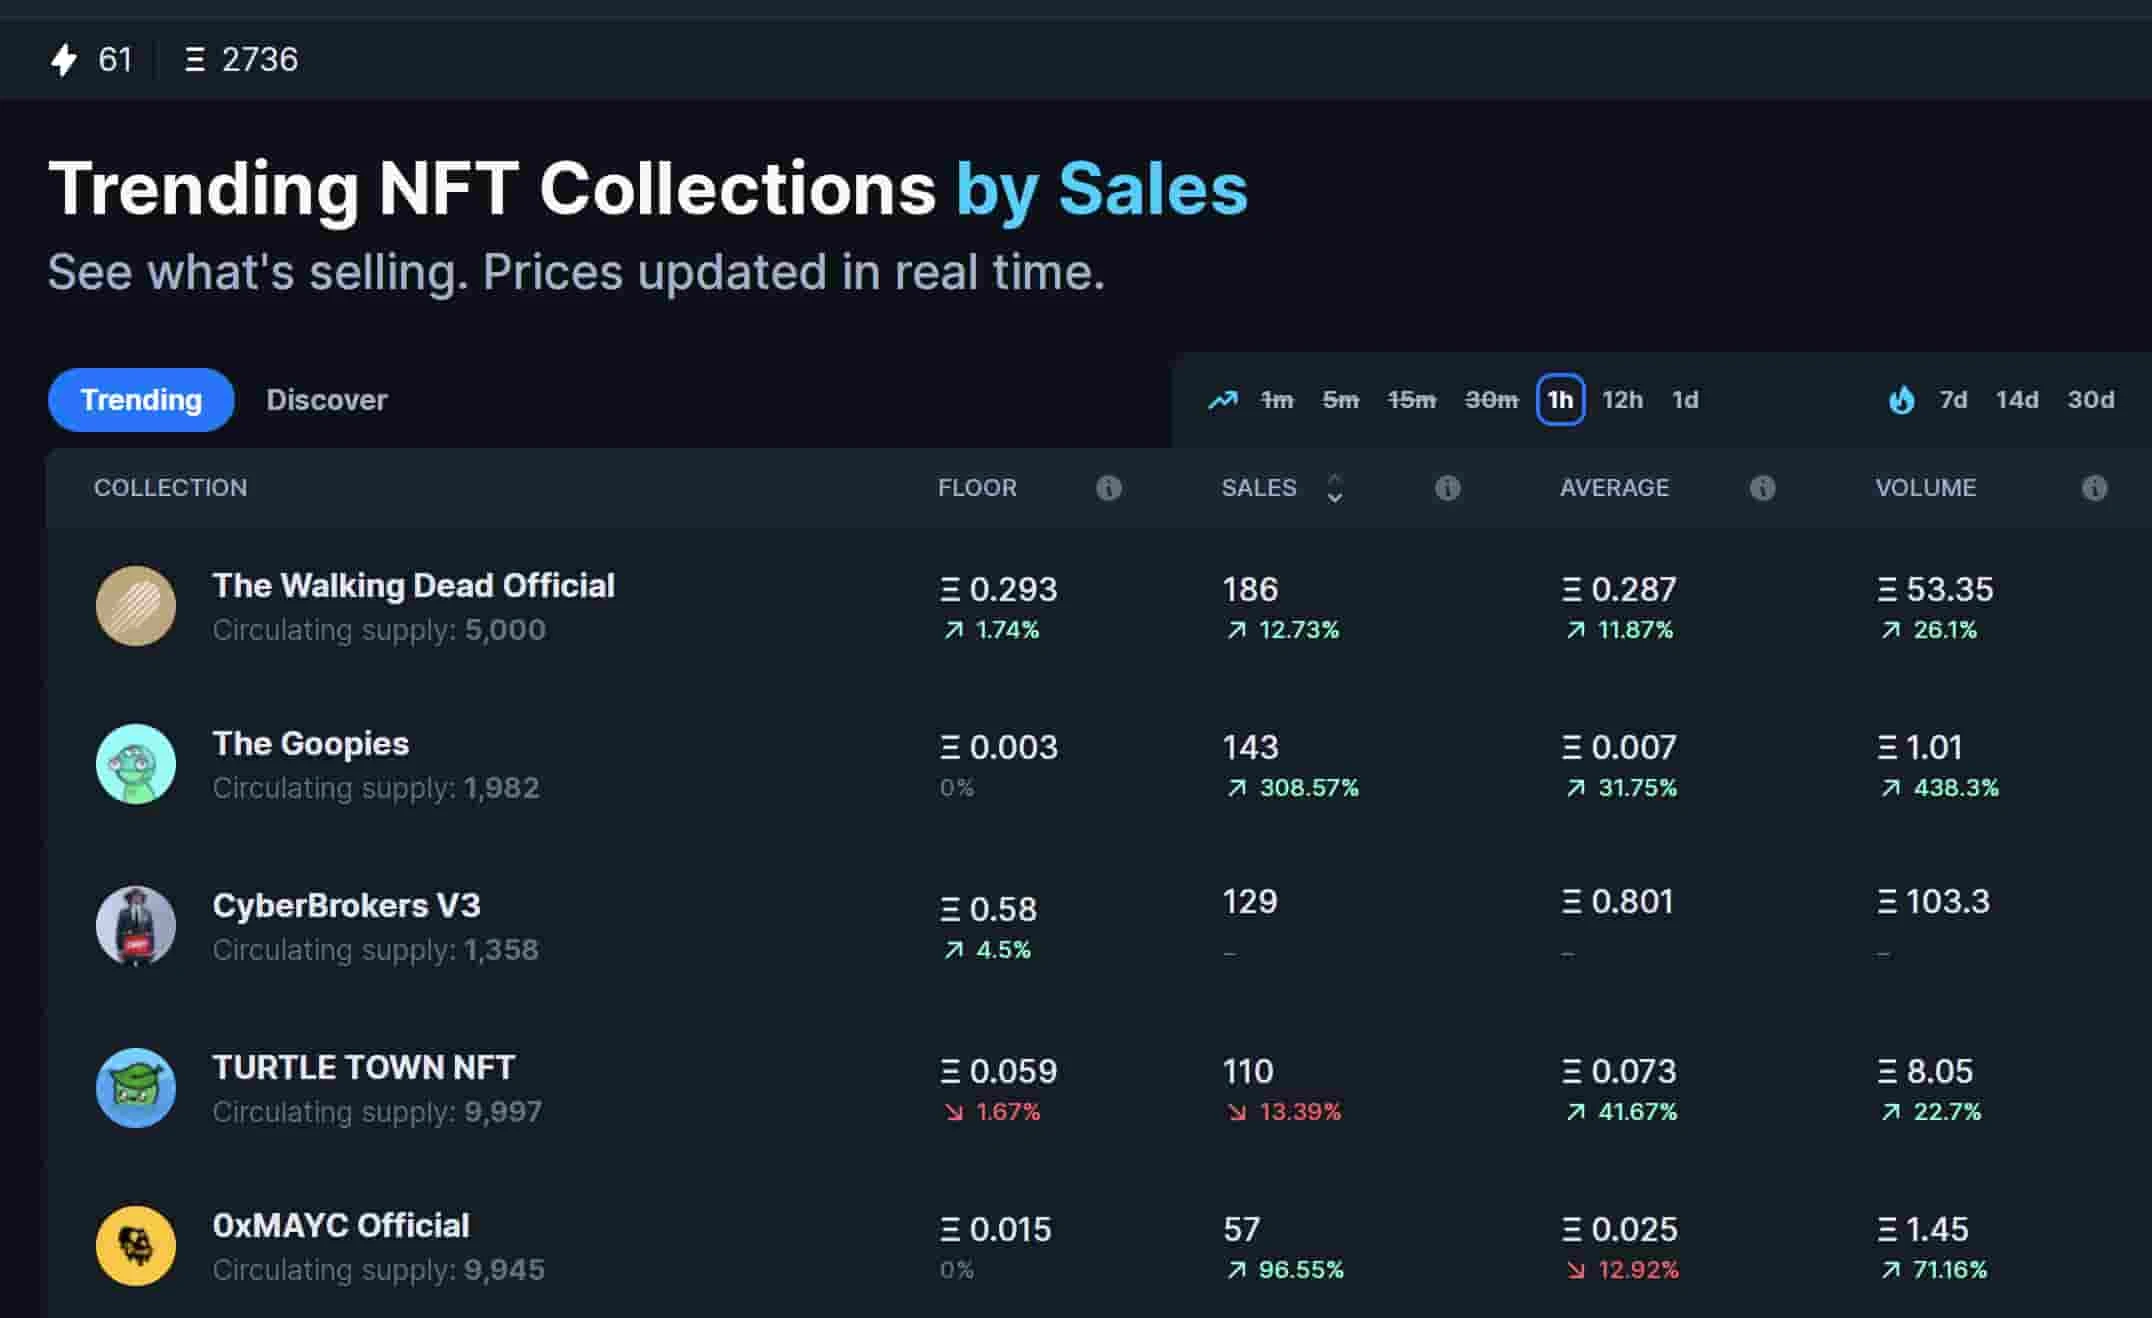Viewport: 2152px width, 1318px height.
Task: Open the CyberBrokers V3 collection
Action: point(346,906)
